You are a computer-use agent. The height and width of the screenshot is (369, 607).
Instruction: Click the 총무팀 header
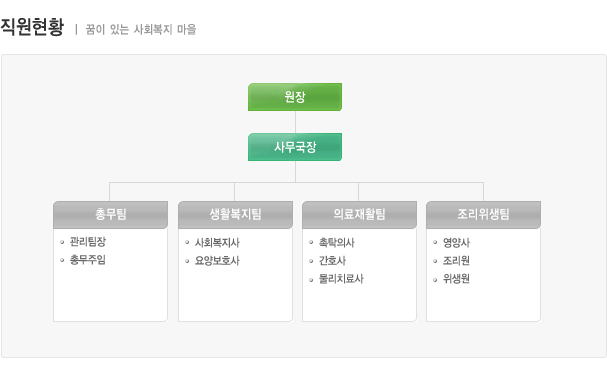coord(110,215)
